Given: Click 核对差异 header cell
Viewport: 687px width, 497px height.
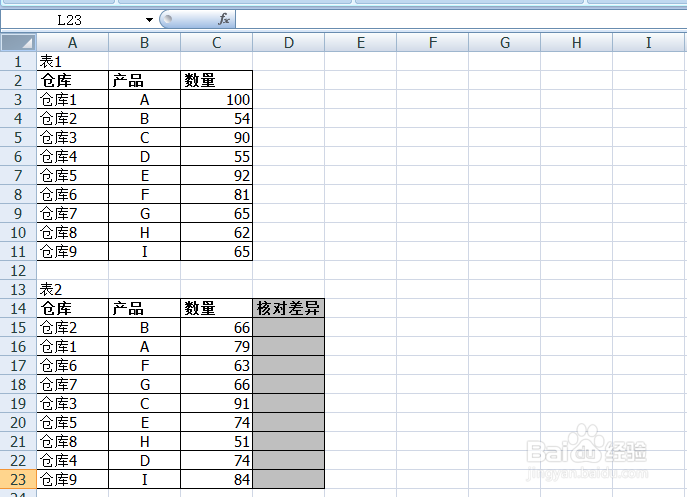Looking at the screenshot, I should click(288, 309).
